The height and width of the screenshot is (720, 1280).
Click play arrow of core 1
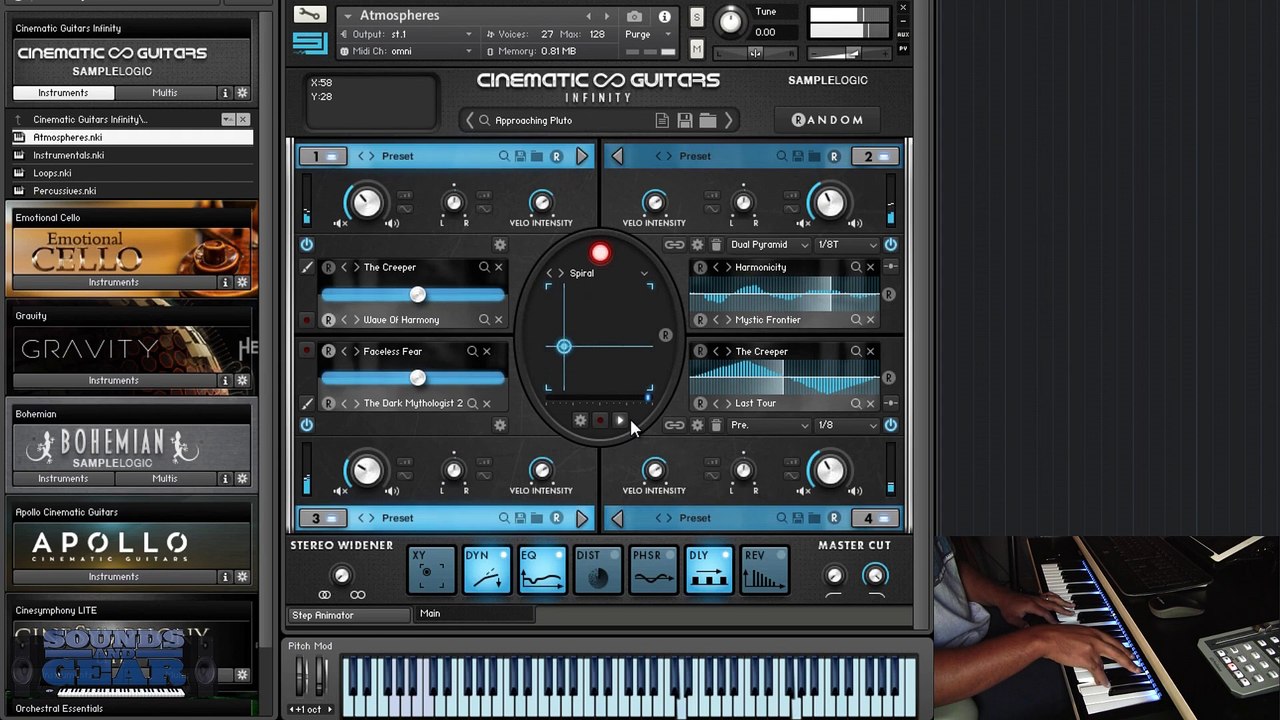[x=582, y=156]
